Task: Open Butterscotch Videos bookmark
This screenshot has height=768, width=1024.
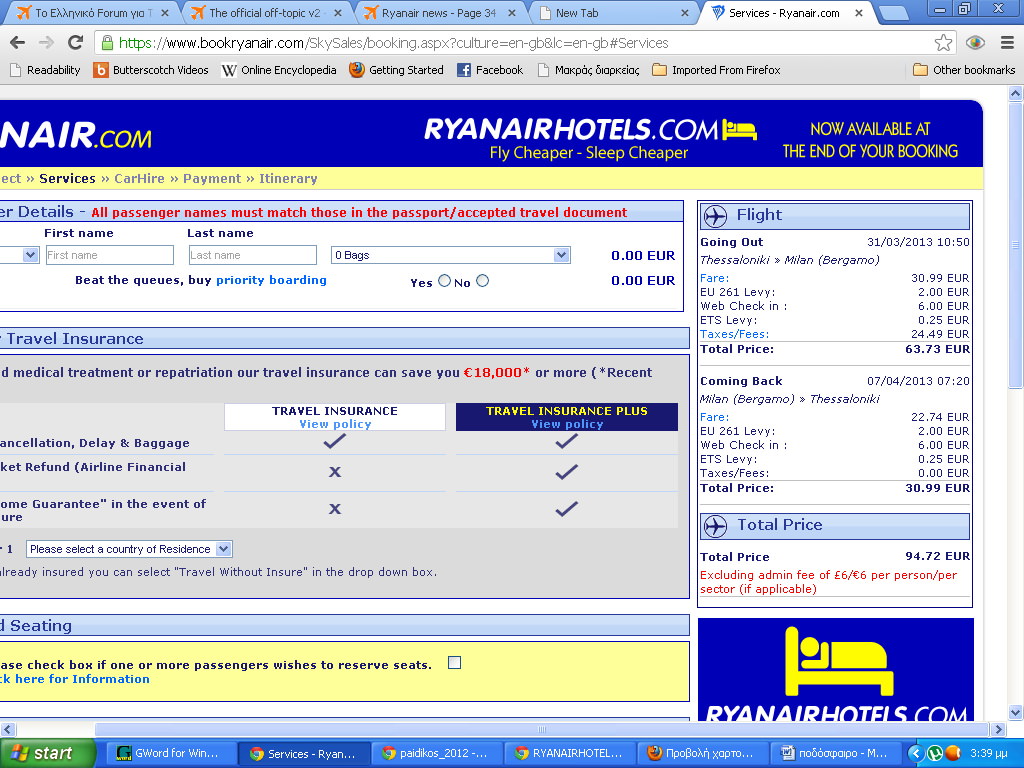Action: (151, 70)
